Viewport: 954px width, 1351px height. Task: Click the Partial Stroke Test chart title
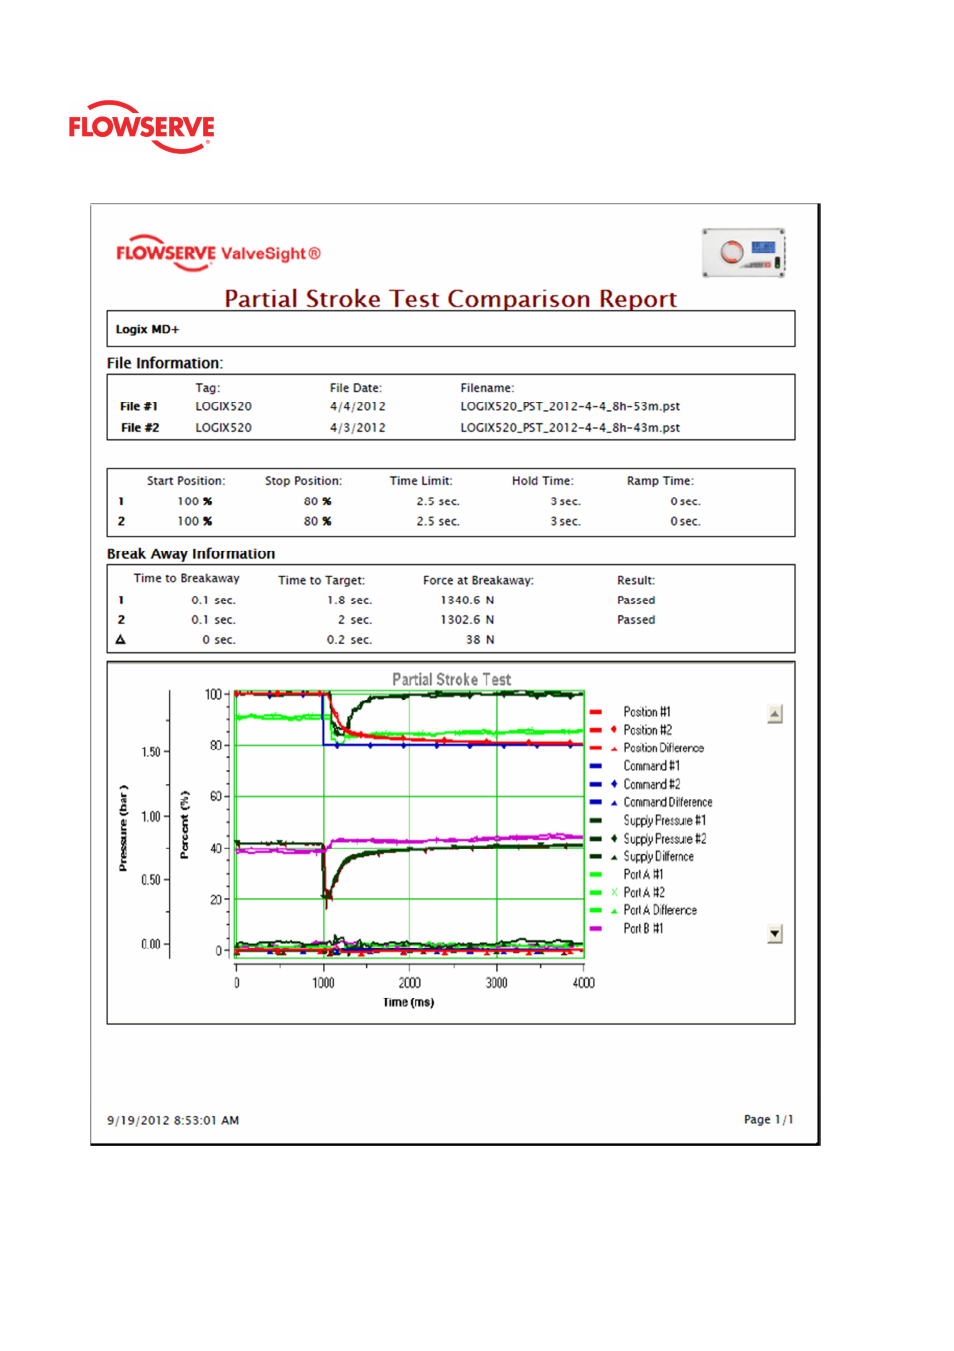pyautogui.click(x=451, y=679)
